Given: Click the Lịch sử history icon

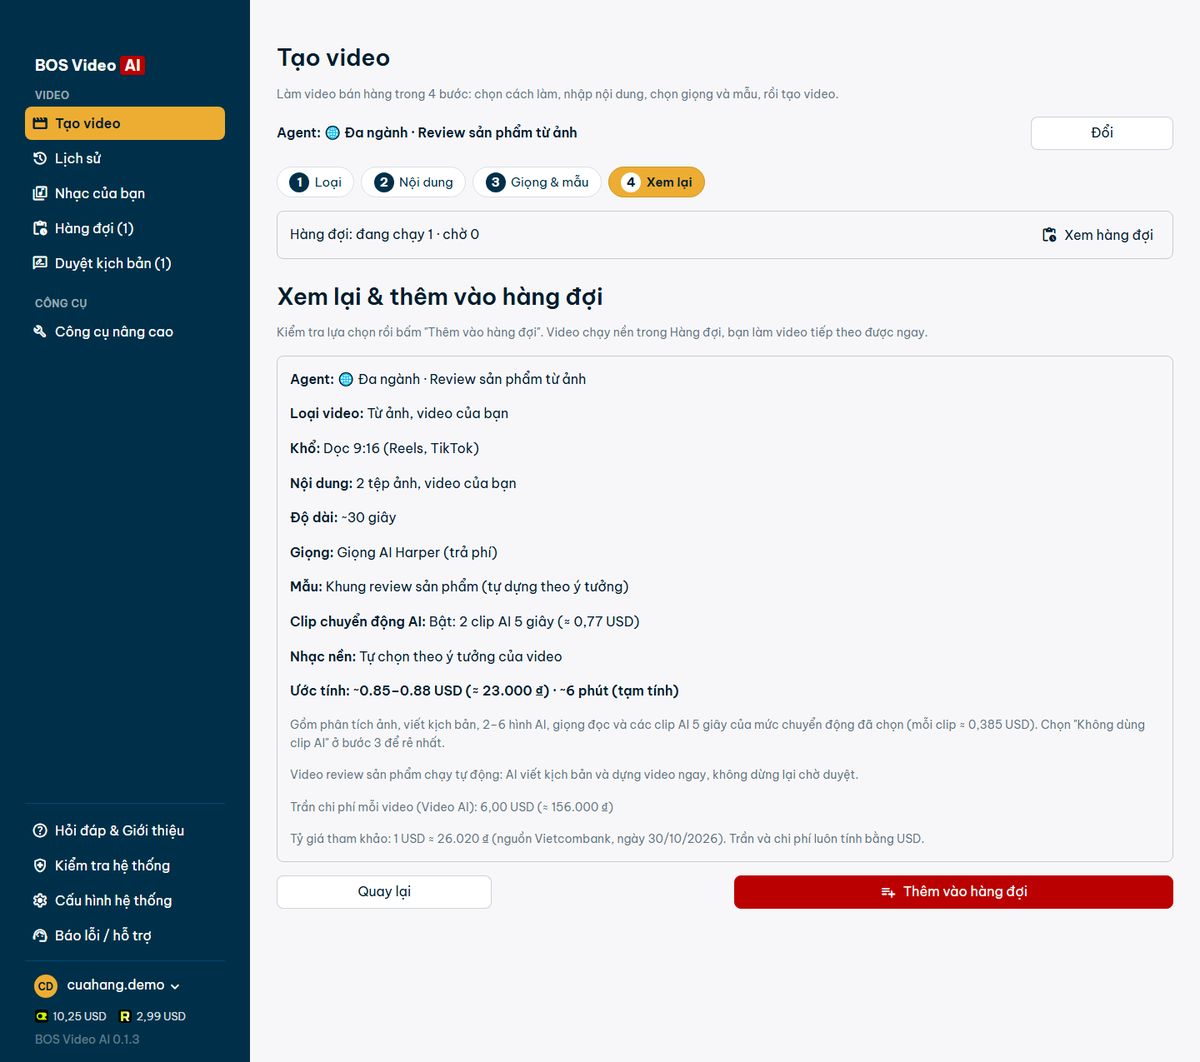Looking at the screenshot, I should (x=40, y=158).
